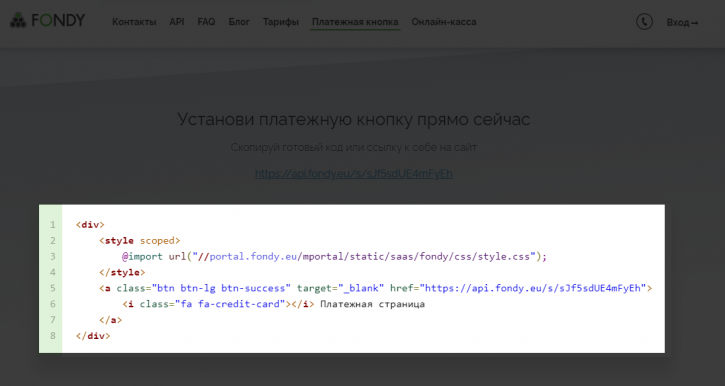Click subtitle Скопируй готовый код или ссылку
The height and width of the screenshot is (386, 725).
point(354,147)
